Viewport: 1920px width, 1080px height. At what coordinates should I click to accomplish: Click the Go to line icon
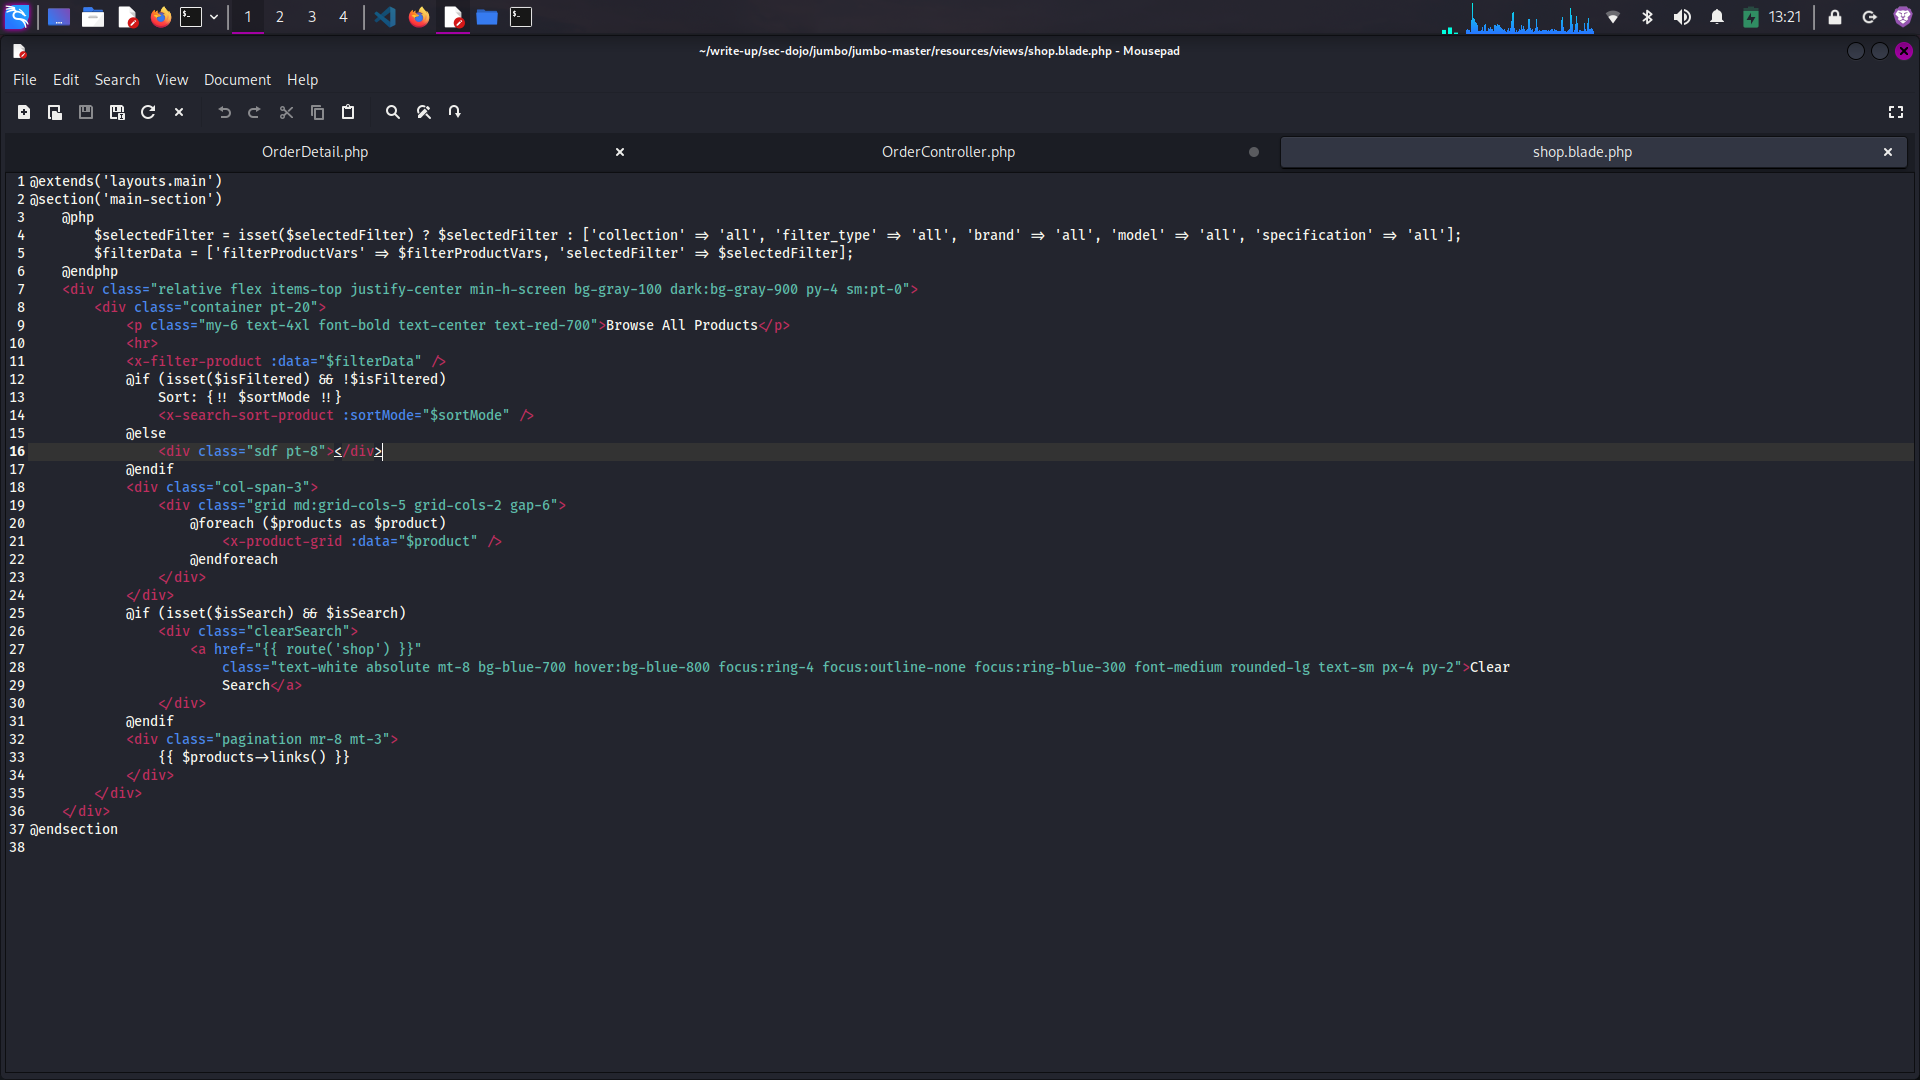point(455,112)
